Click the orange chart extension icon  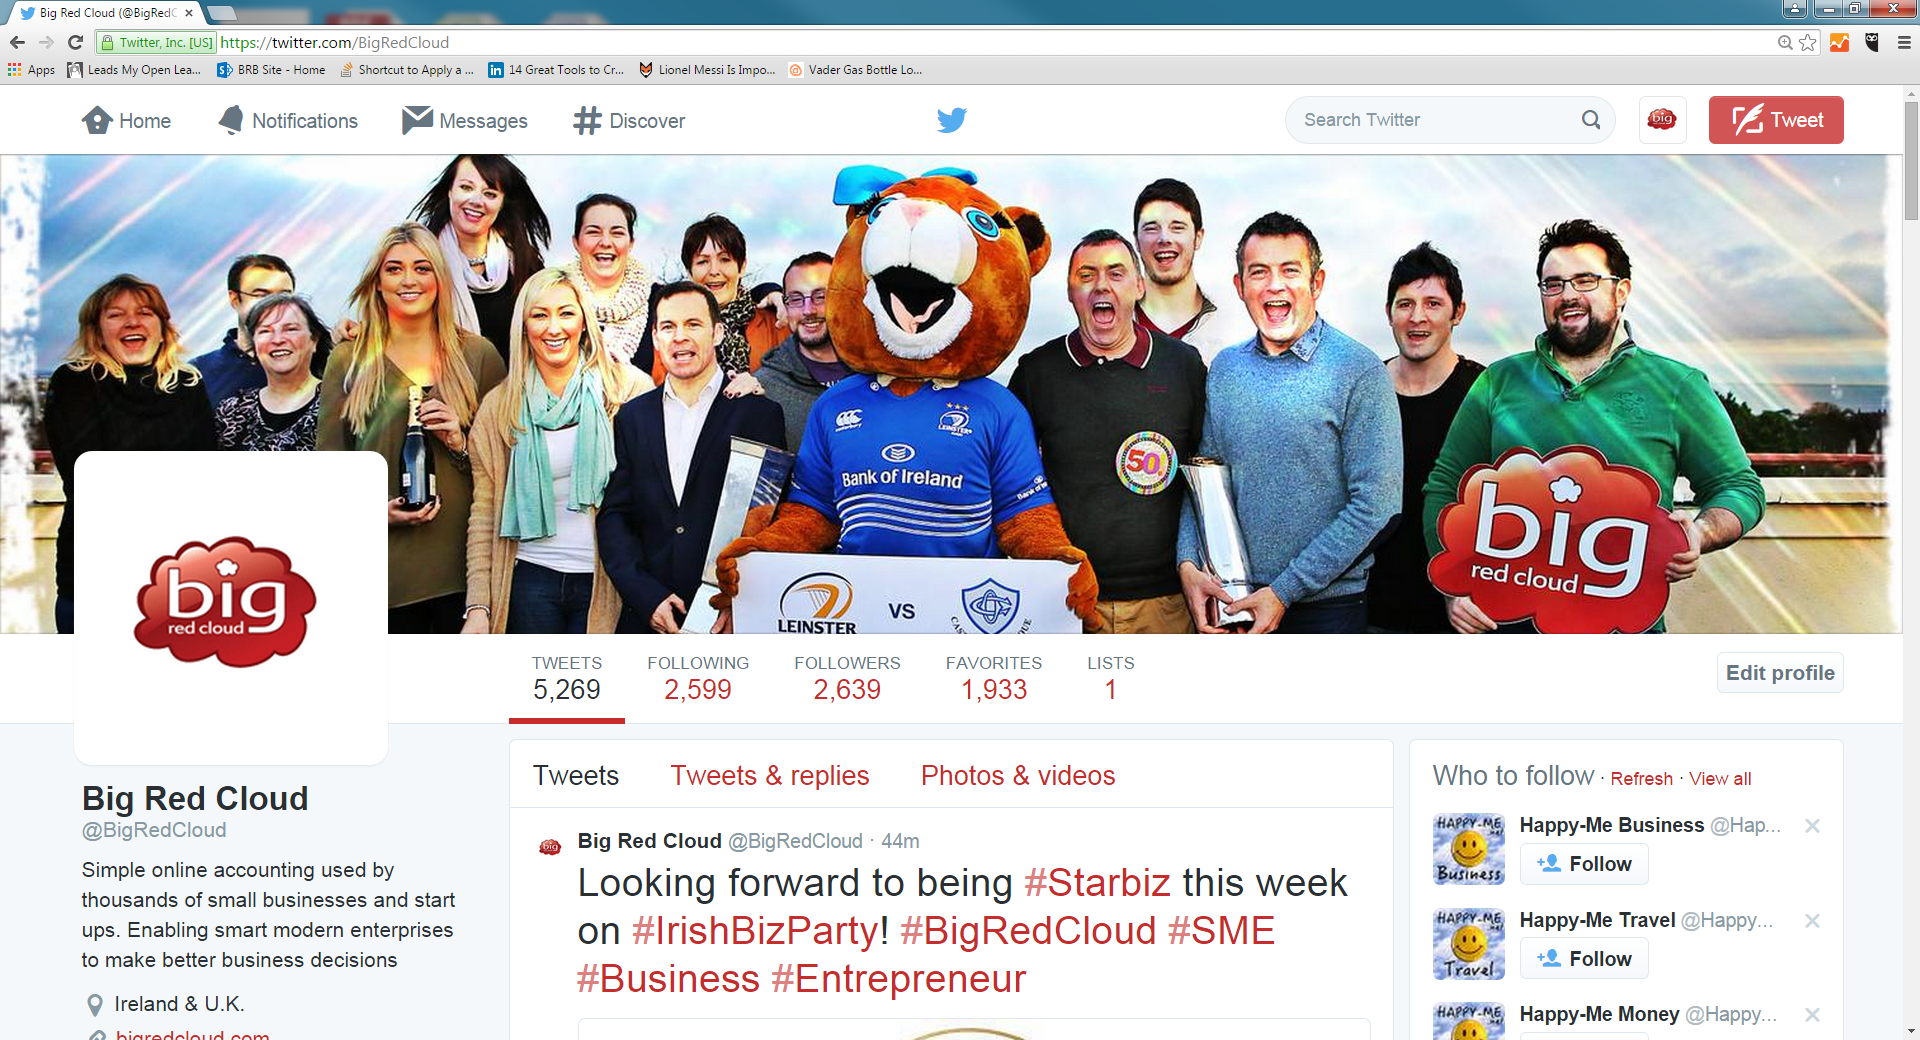tap(1839, 42)
